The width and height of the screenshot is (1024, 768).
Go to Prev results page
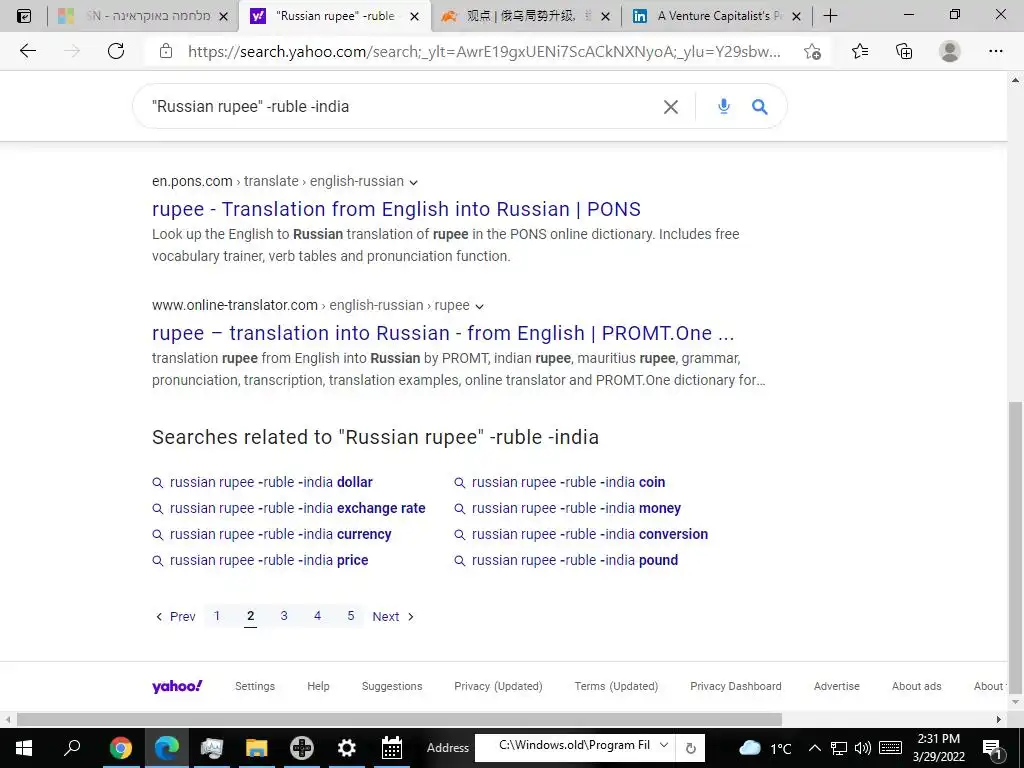click(x=175, y=616)
